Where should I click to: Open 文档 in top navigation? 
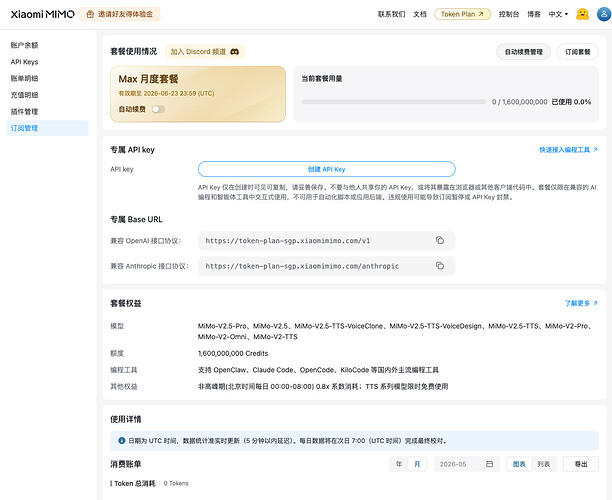coord(420,14)
